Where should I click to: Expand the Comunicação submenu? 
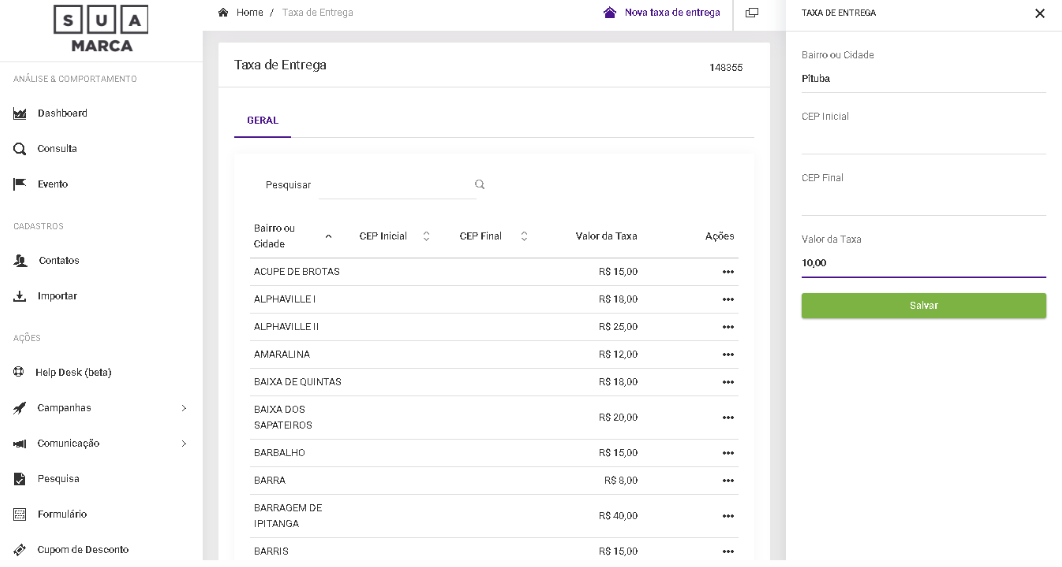coord(183,443)
